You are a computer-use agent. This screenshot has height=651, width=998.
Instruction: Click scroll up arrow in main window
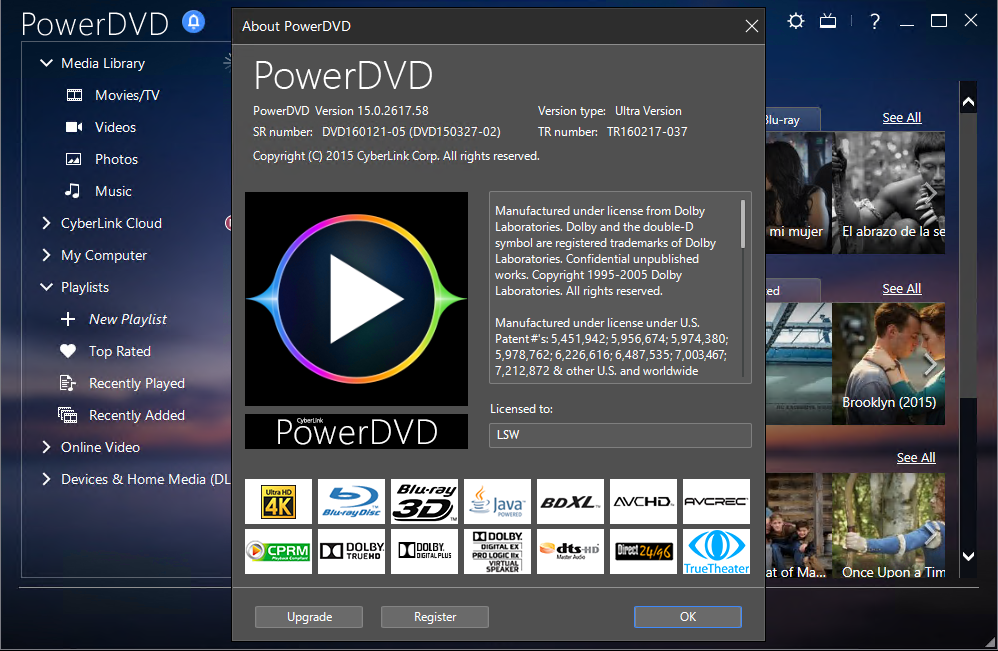coord(968,102)
